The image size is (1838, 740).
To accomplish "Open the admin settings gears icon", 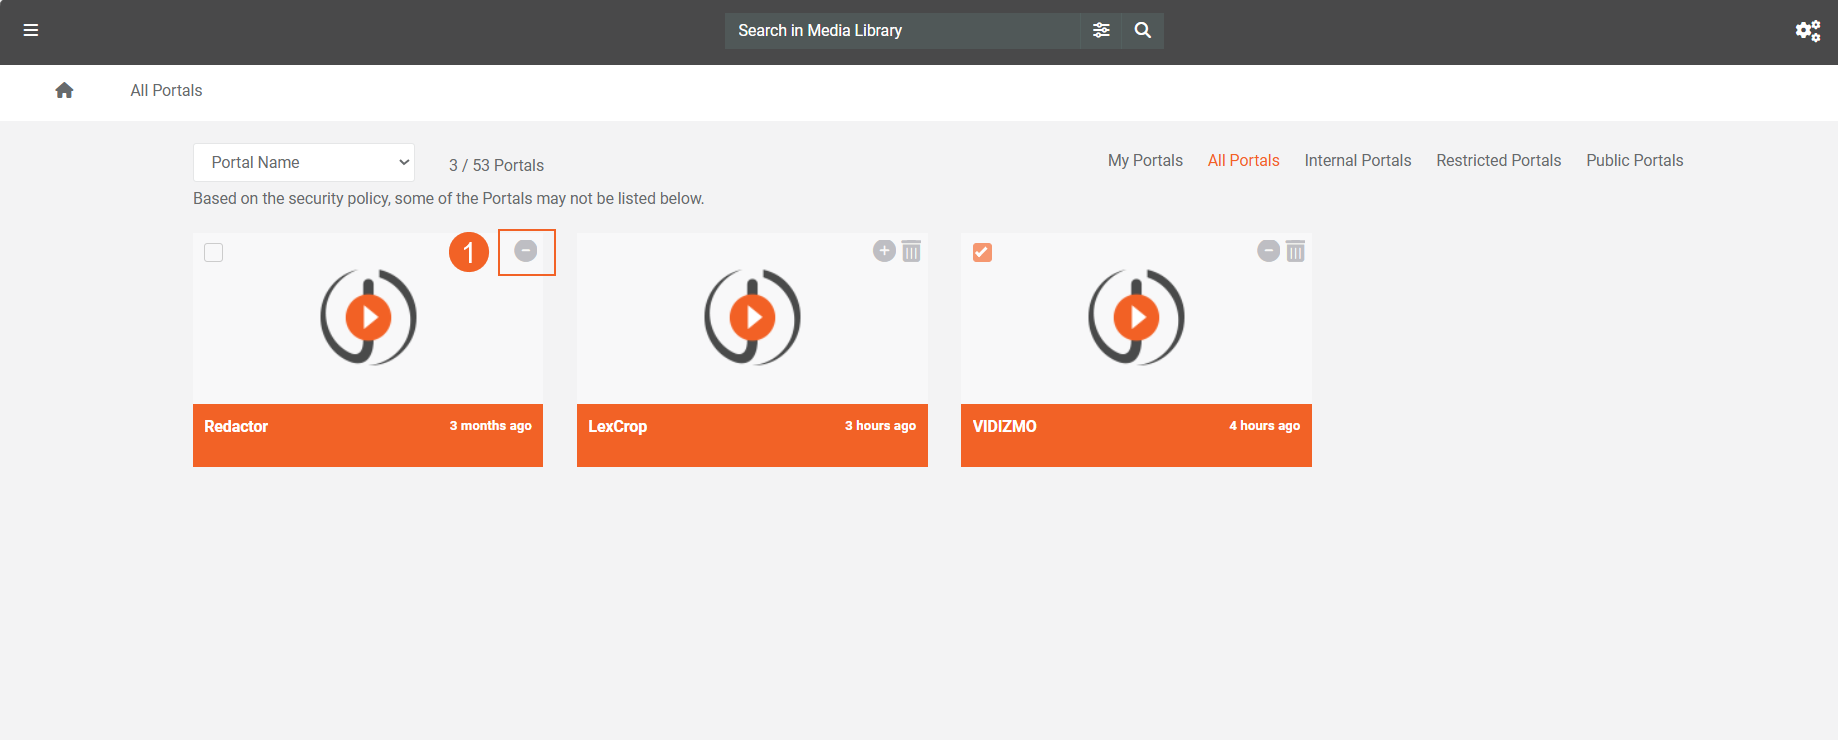I will click(x=1807, y=31).
